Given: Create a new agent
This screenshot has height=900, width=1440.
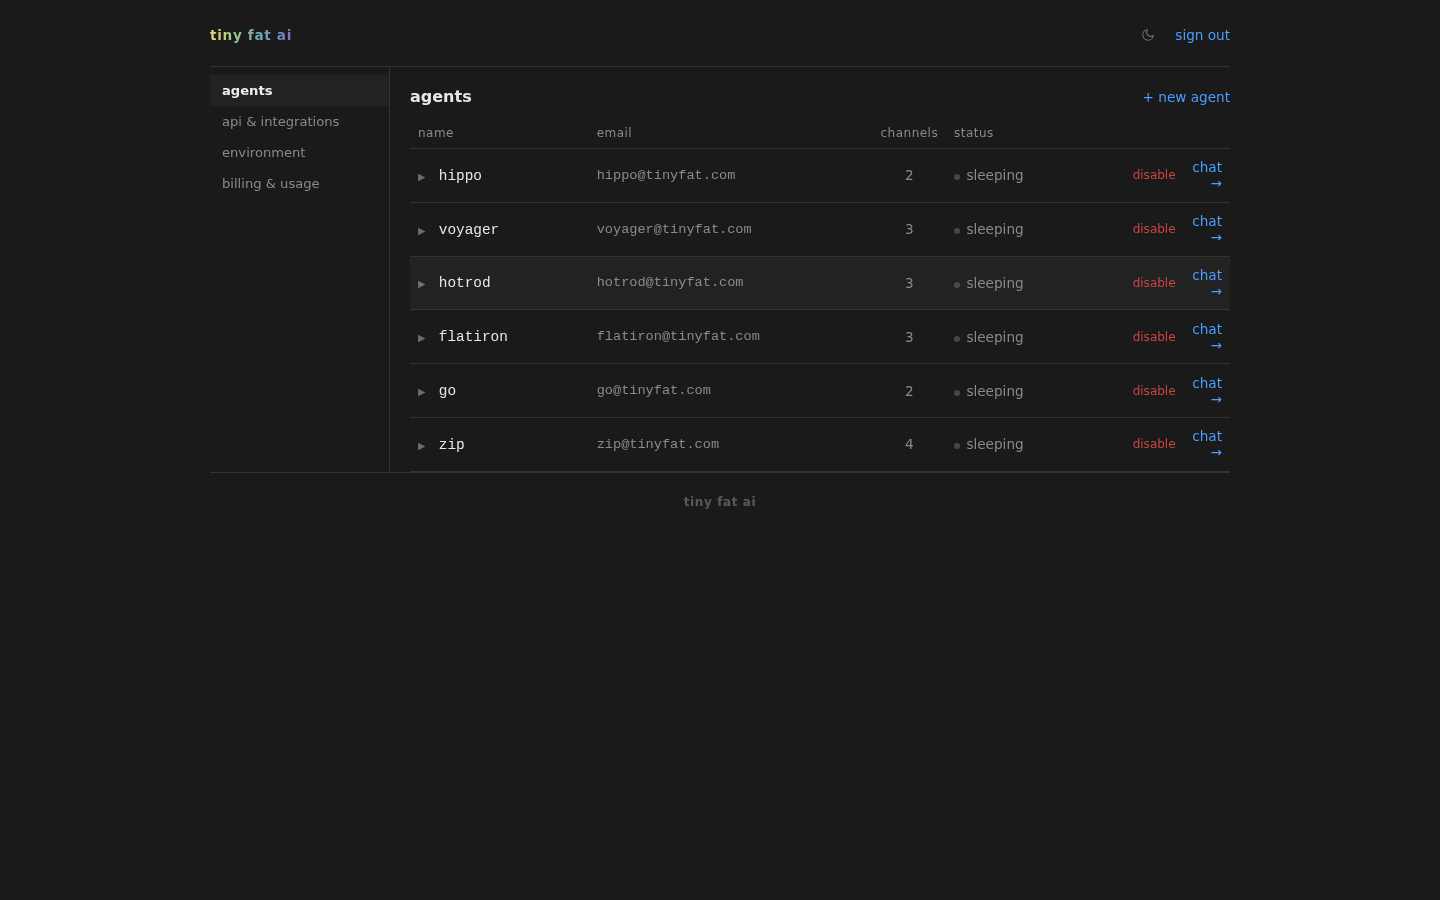Looking at the screenshot, I should [x=1186, y=97].
